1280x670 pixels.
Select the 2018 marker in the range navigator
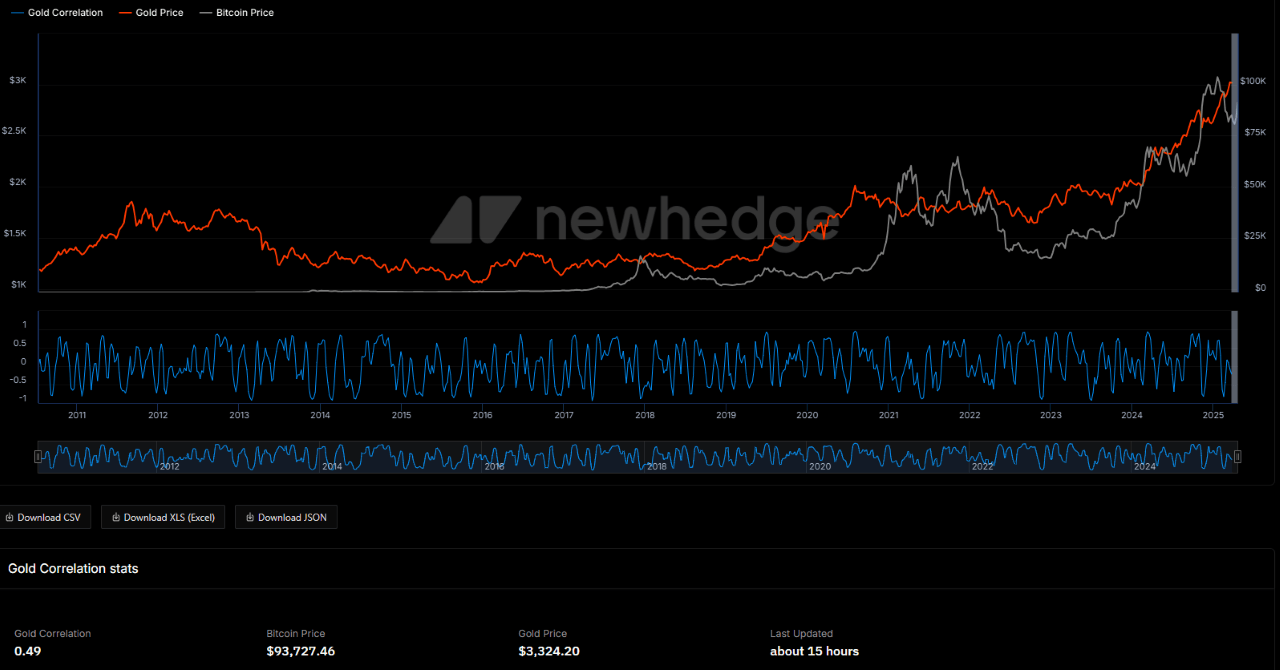pos(656,466)
